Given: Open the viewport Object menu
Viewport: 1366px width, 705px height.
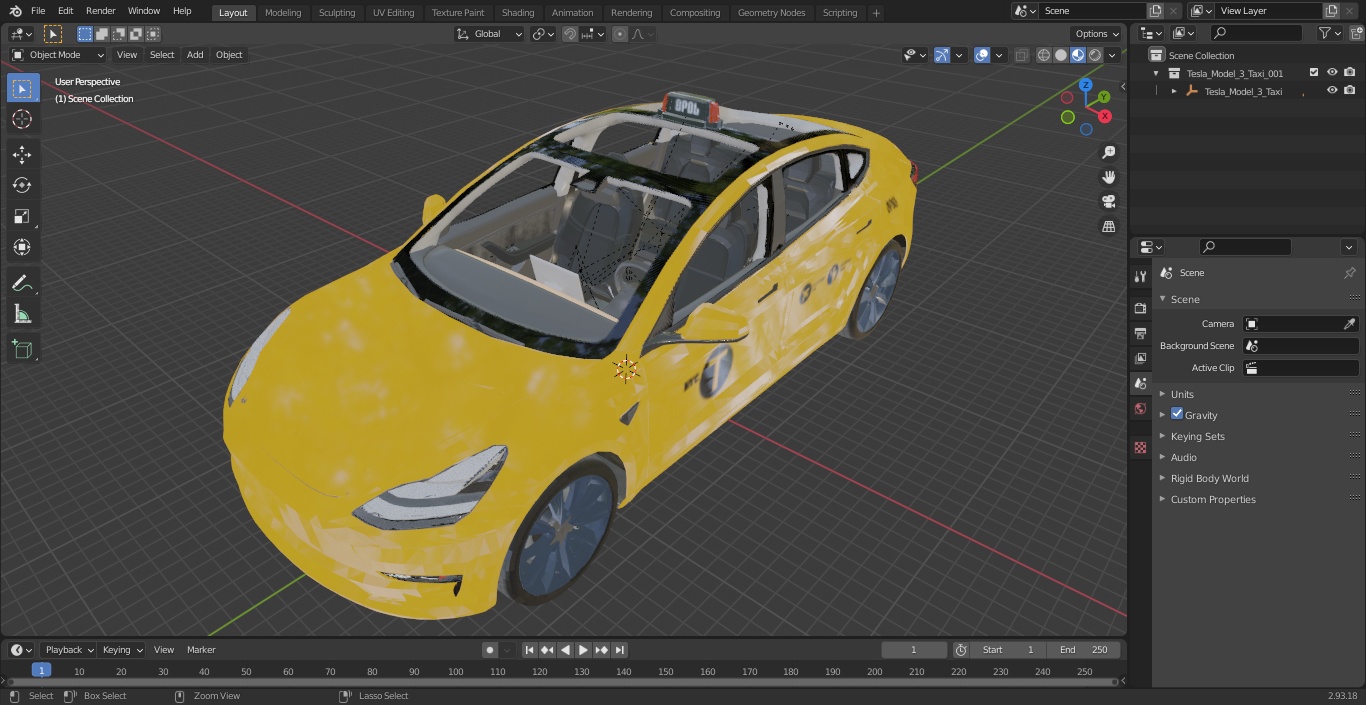Looking at the screenshot, I should (x=229, y=55).
